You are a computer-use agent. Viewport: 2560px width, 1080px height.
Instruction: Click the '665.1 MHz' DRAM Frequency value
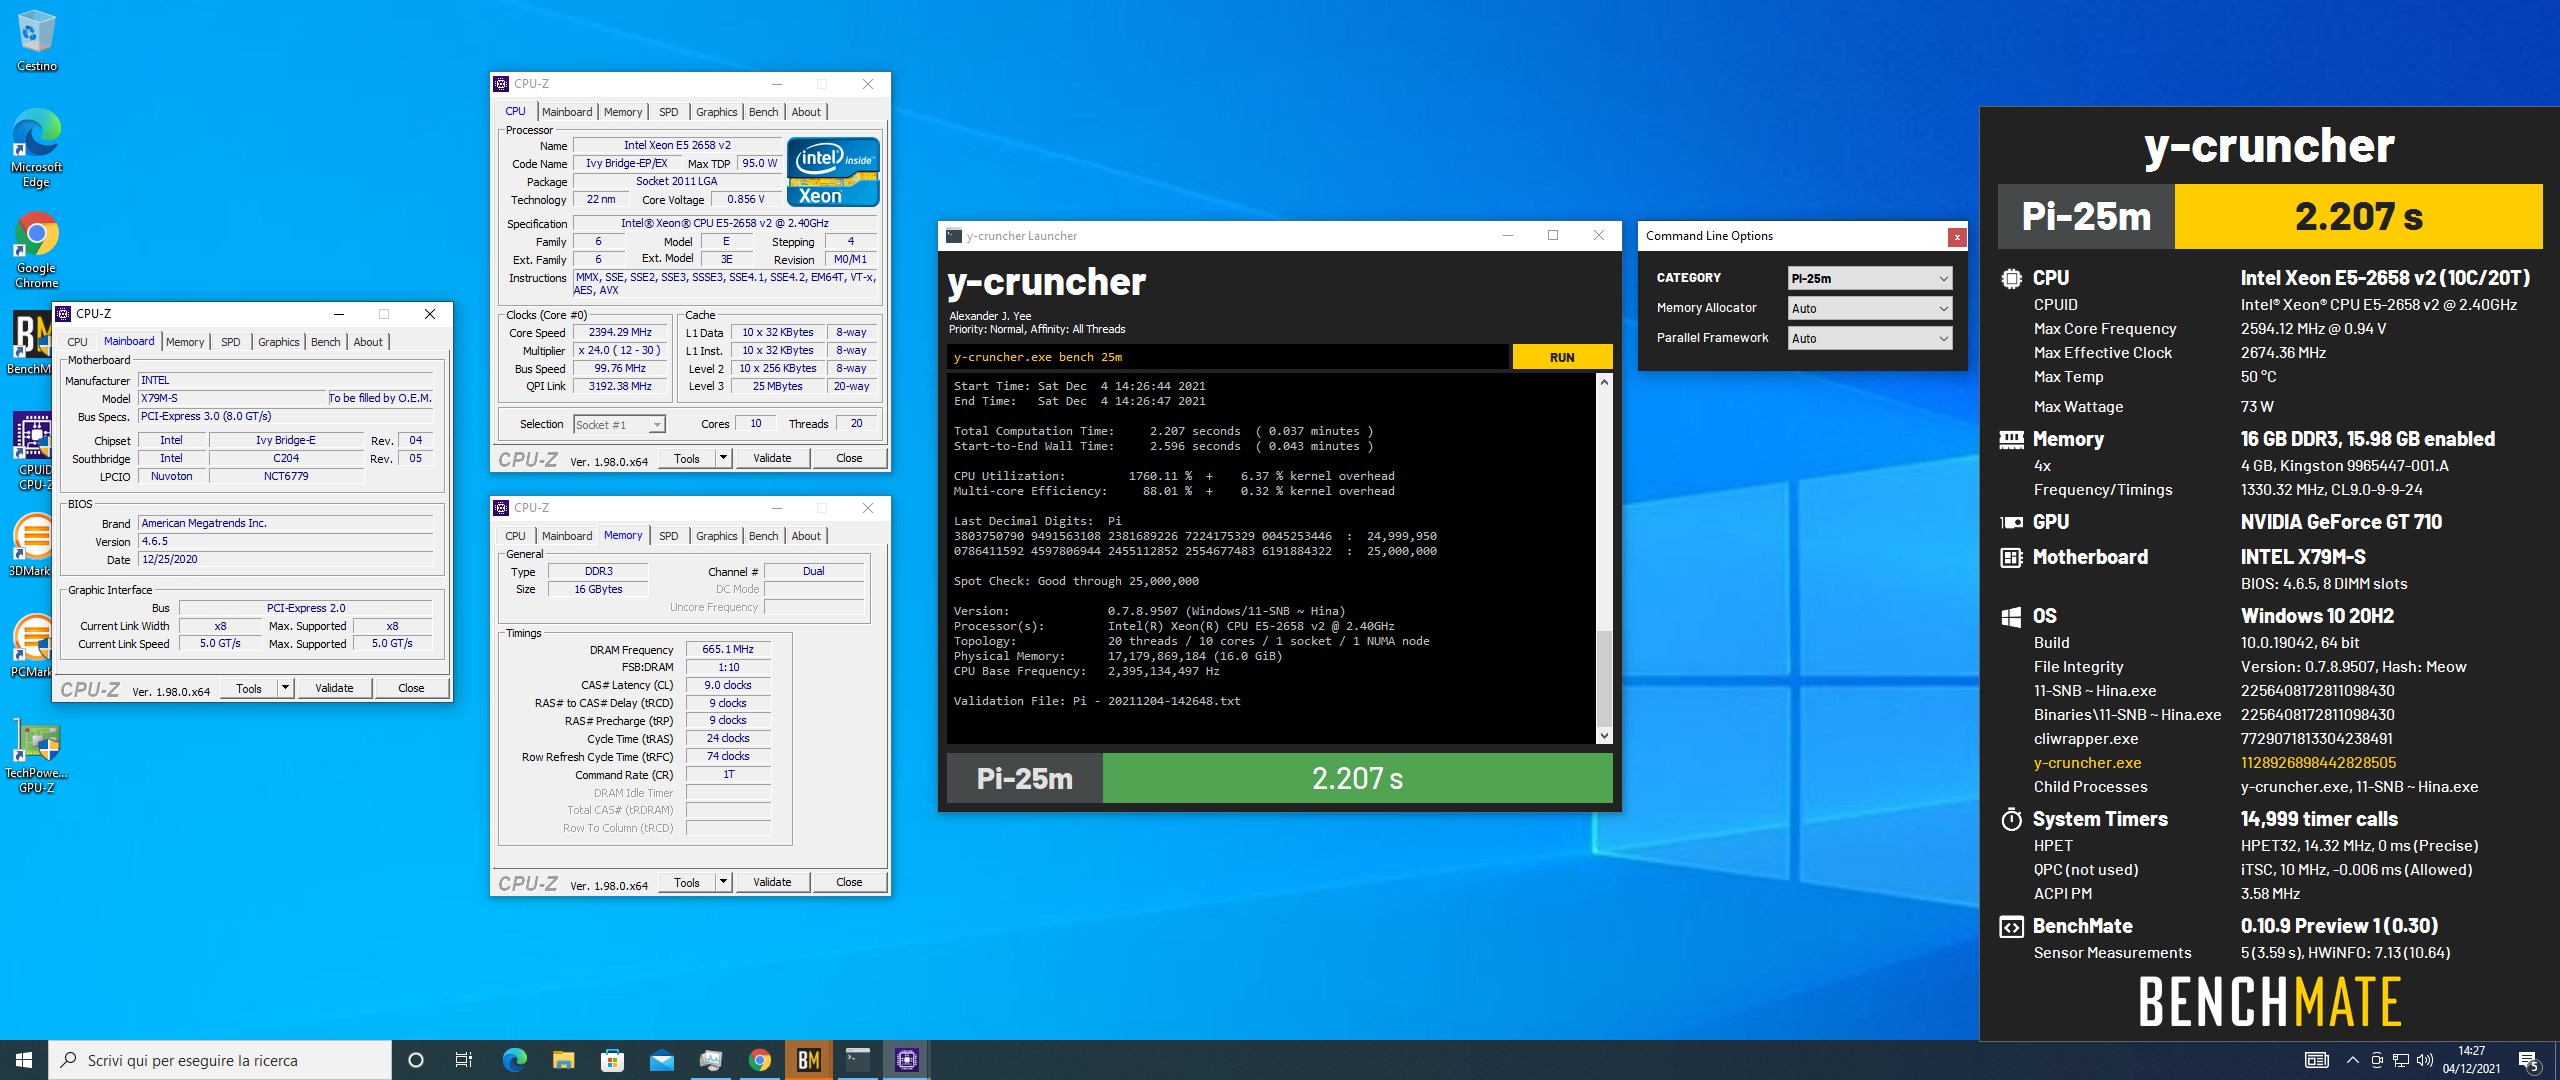click(728, 649)
